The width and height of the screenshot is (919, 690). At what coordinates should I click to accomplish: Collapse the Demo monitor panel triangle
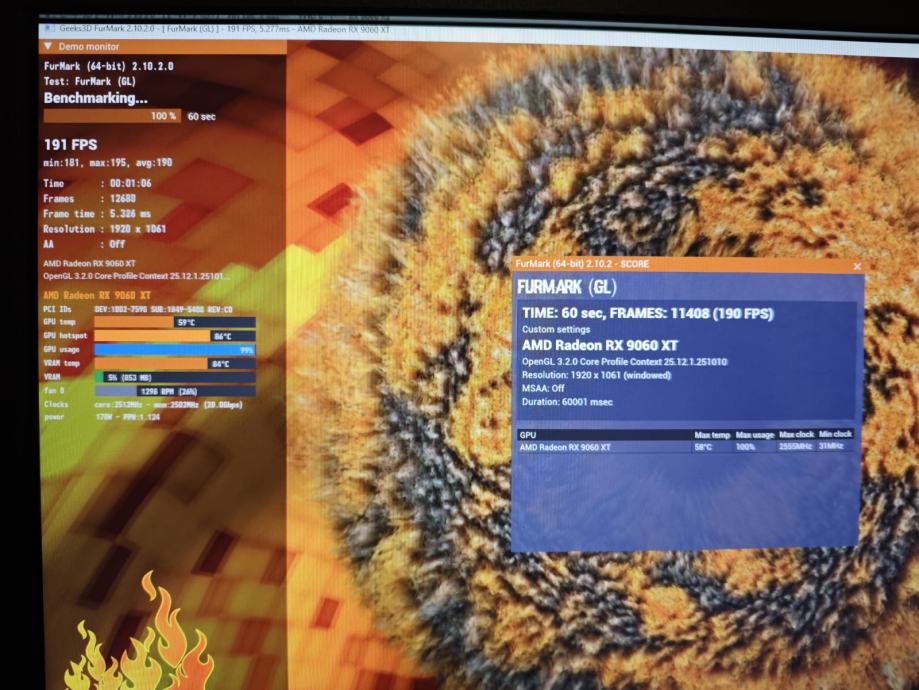(48, 46)
